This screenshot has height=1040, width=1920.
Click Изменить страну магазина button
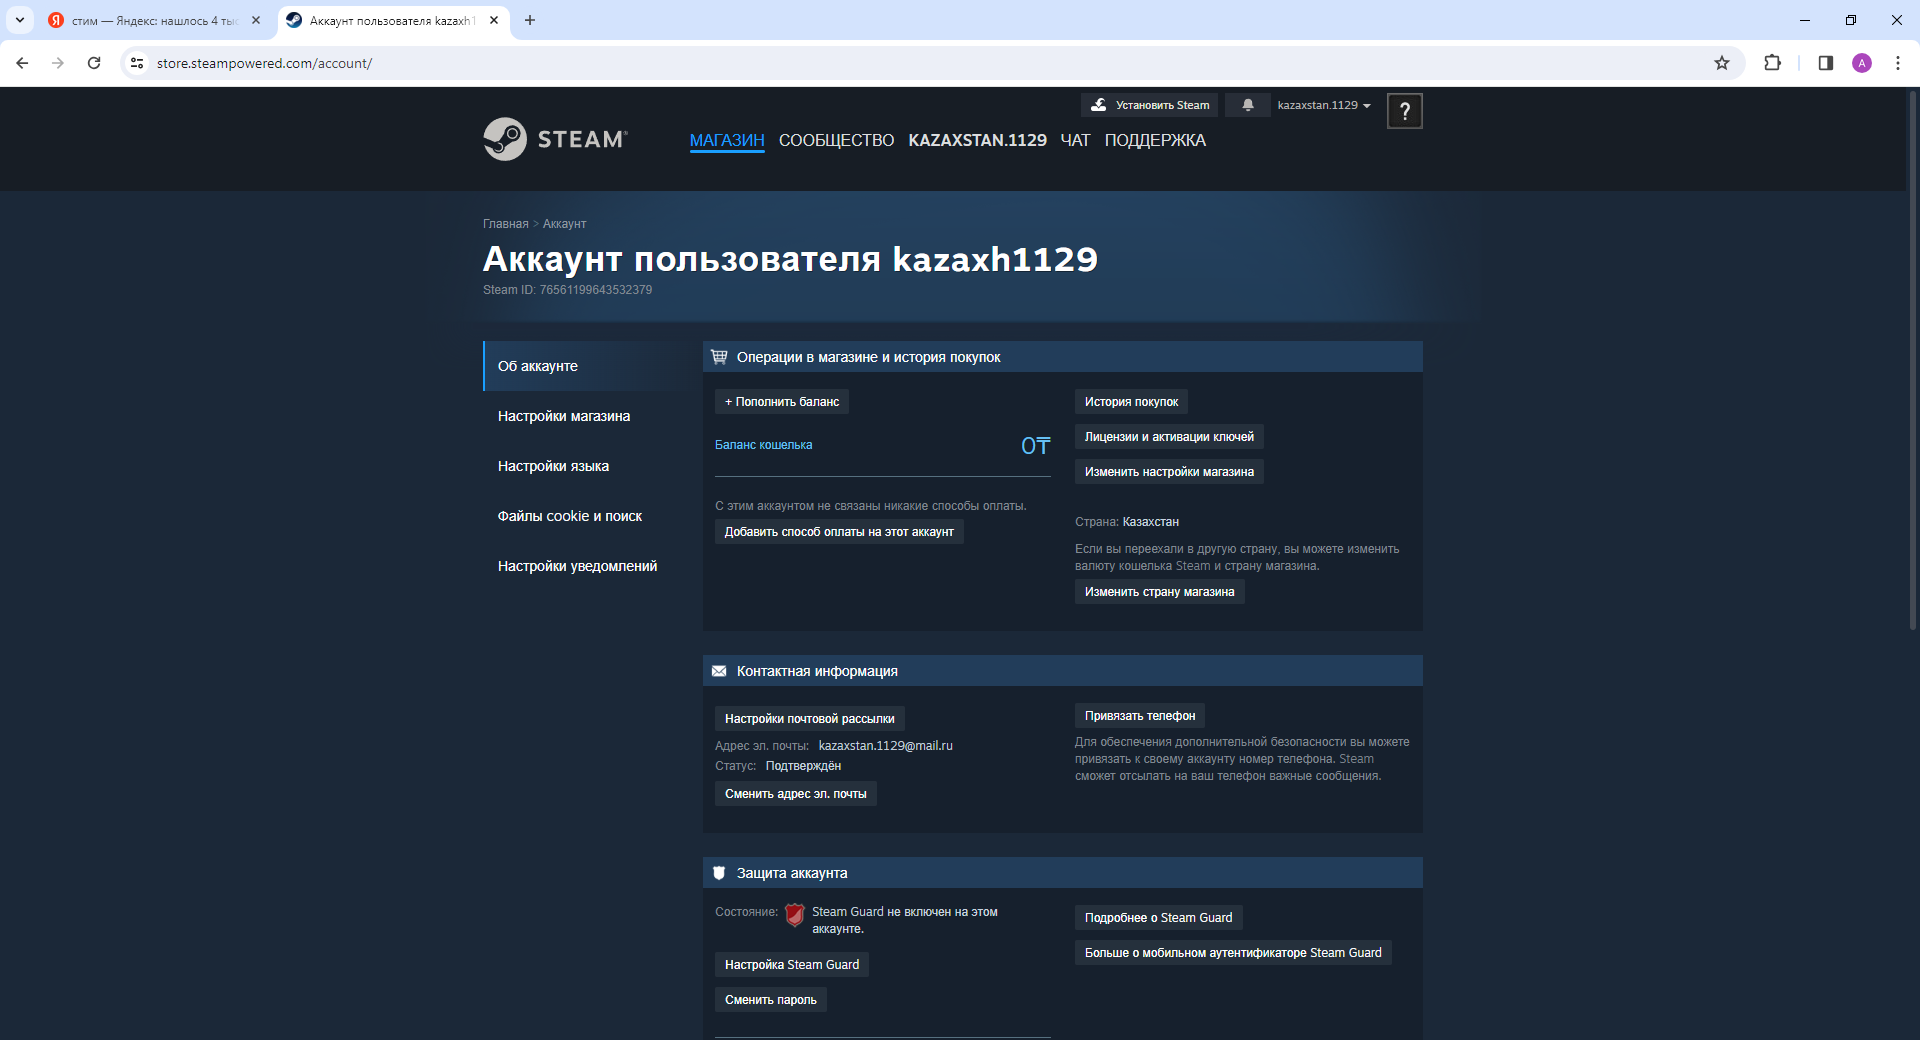click(1159, 592)
